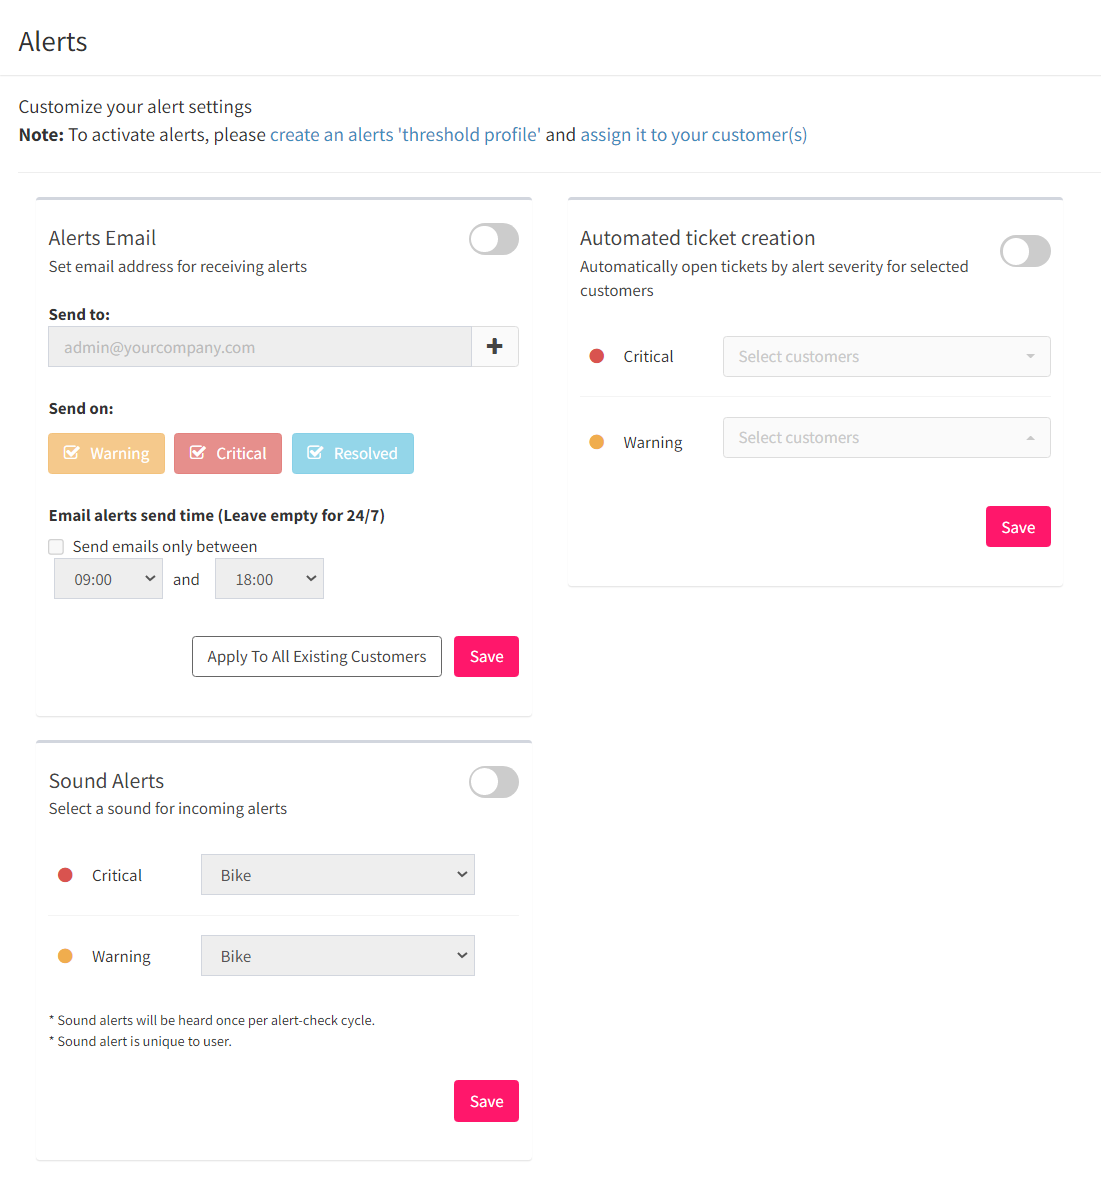Click orange Warning dot in ticket creation
Image resolution: width=1101 pixels, height=1201 pixels.
(597, 442)
